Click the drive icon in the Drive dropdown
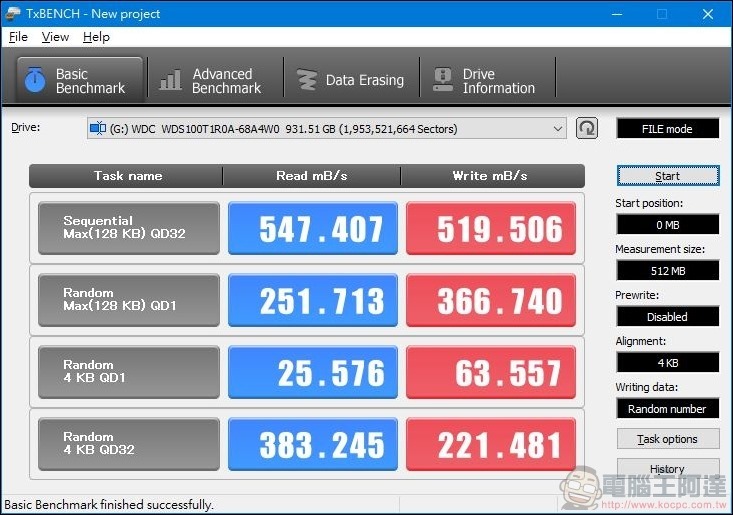 pyautogui.click(x=98, y=128)
